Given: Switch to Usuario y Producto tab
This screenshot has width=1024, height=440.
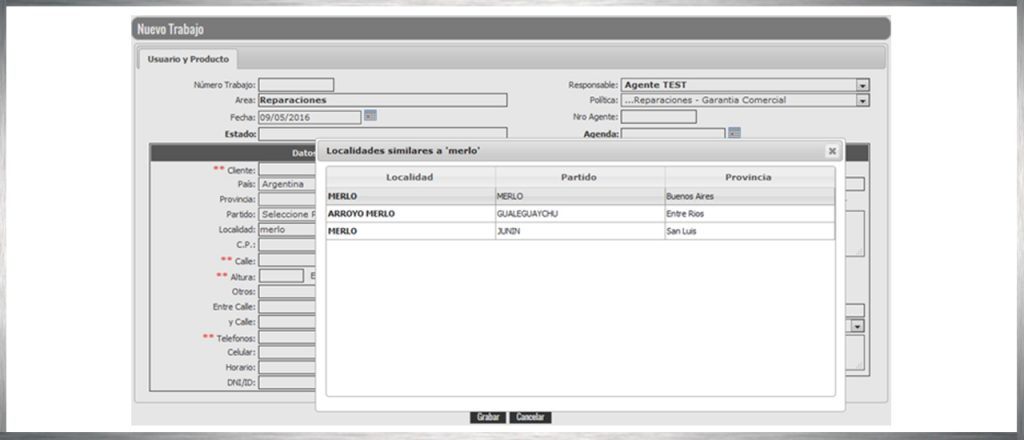Looking at the screenshot, I should [x=188, y=60].
